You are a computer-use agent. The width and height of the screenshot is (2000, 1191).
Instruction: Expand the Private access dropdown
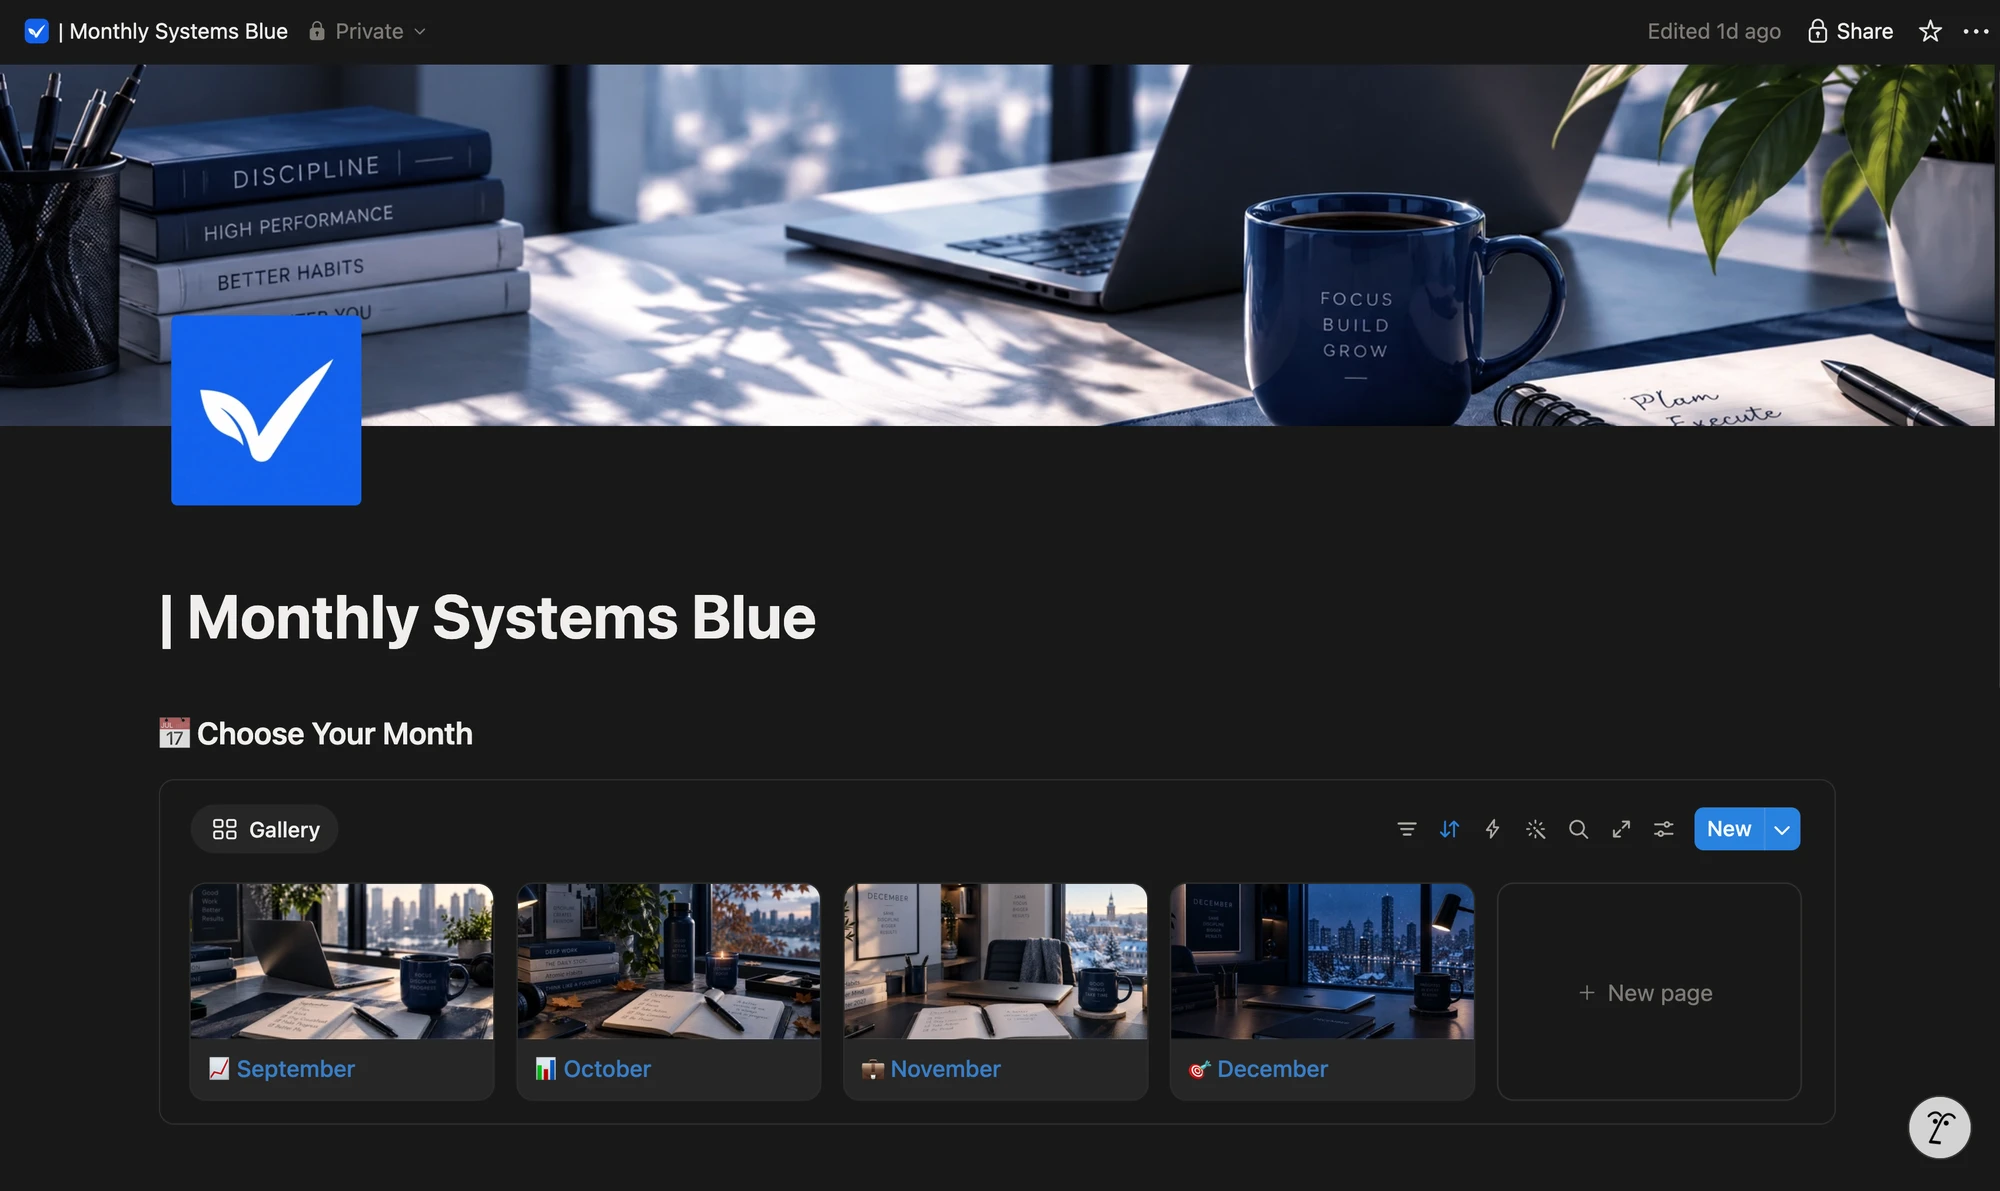point(368,31)
